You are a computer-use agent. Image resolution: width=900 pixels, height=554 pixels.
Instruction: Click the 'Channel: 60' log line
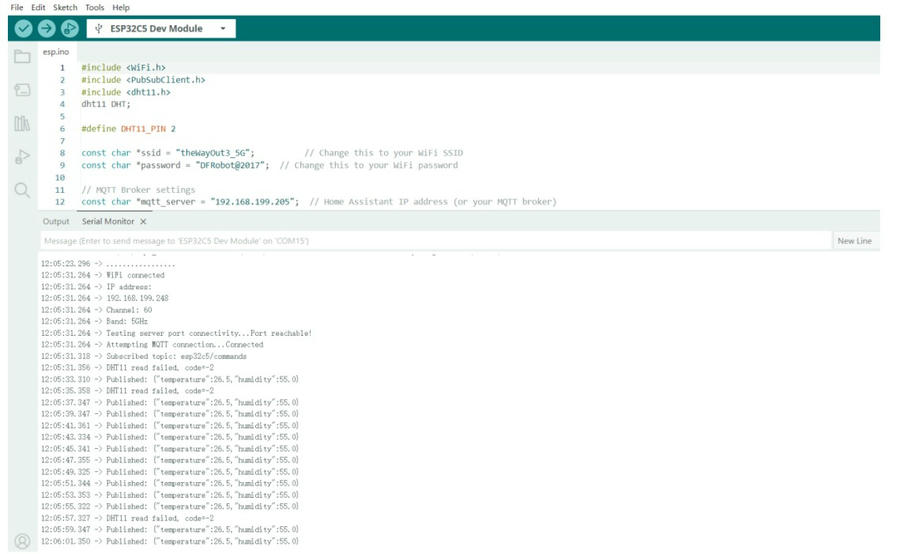[x=96, y=310]
